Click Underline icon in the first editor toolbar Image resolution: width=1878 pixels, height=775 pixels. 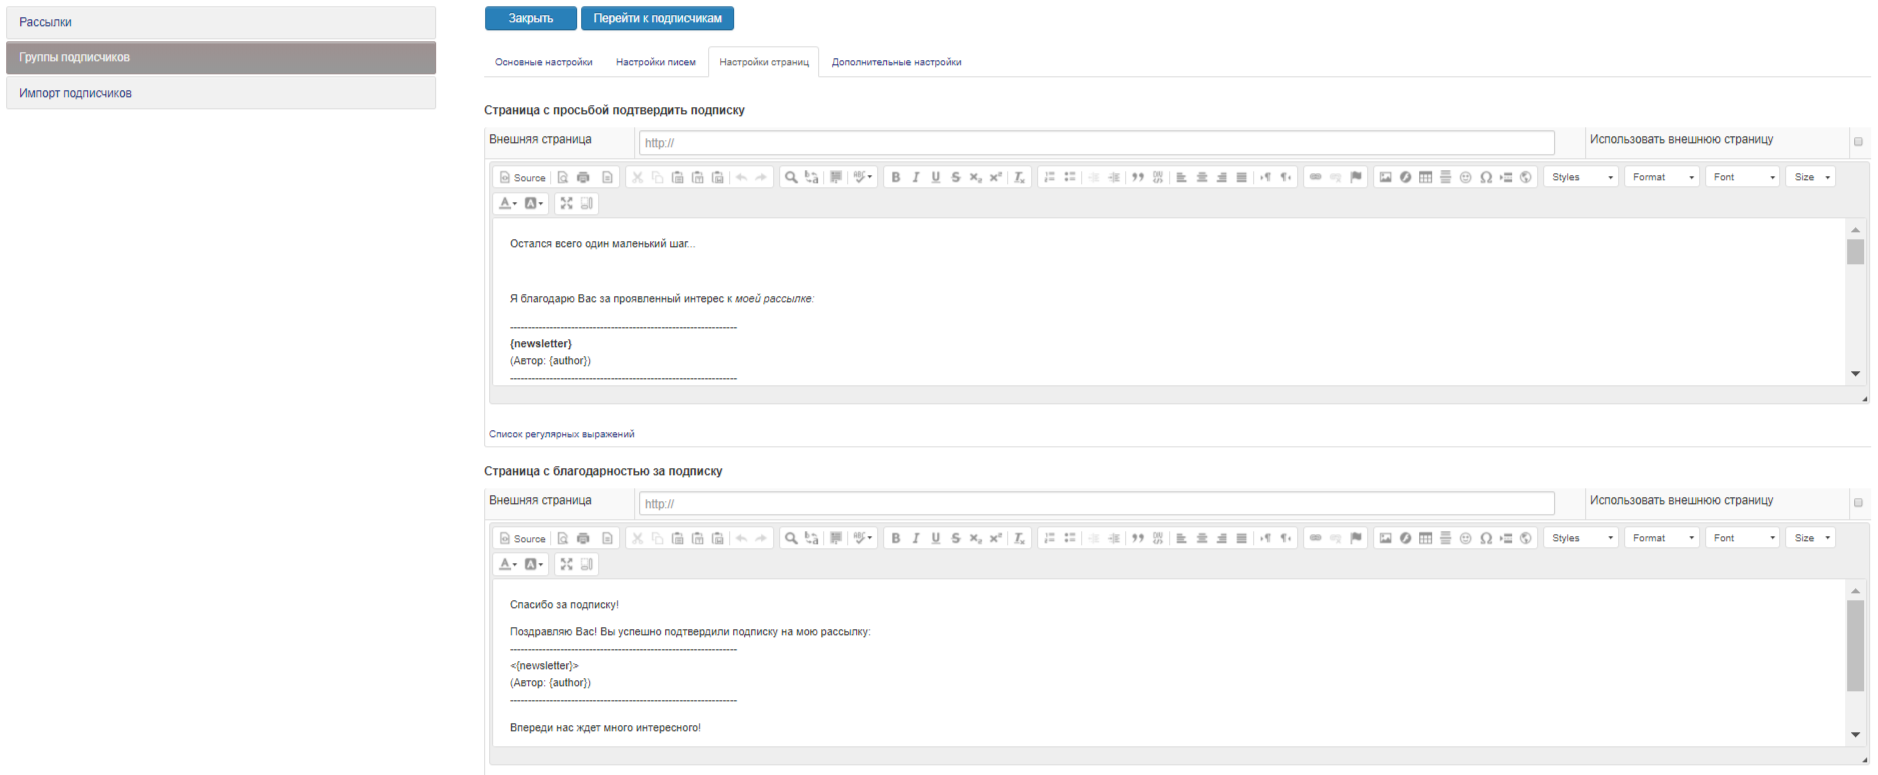(935, 177)
